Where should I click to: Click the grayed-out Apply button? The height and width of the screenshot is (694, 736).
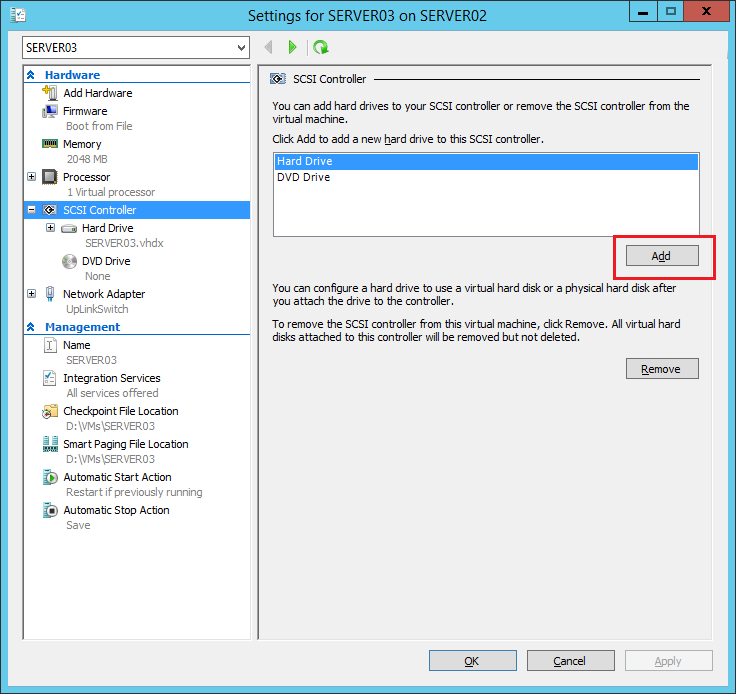pos(668,661)
